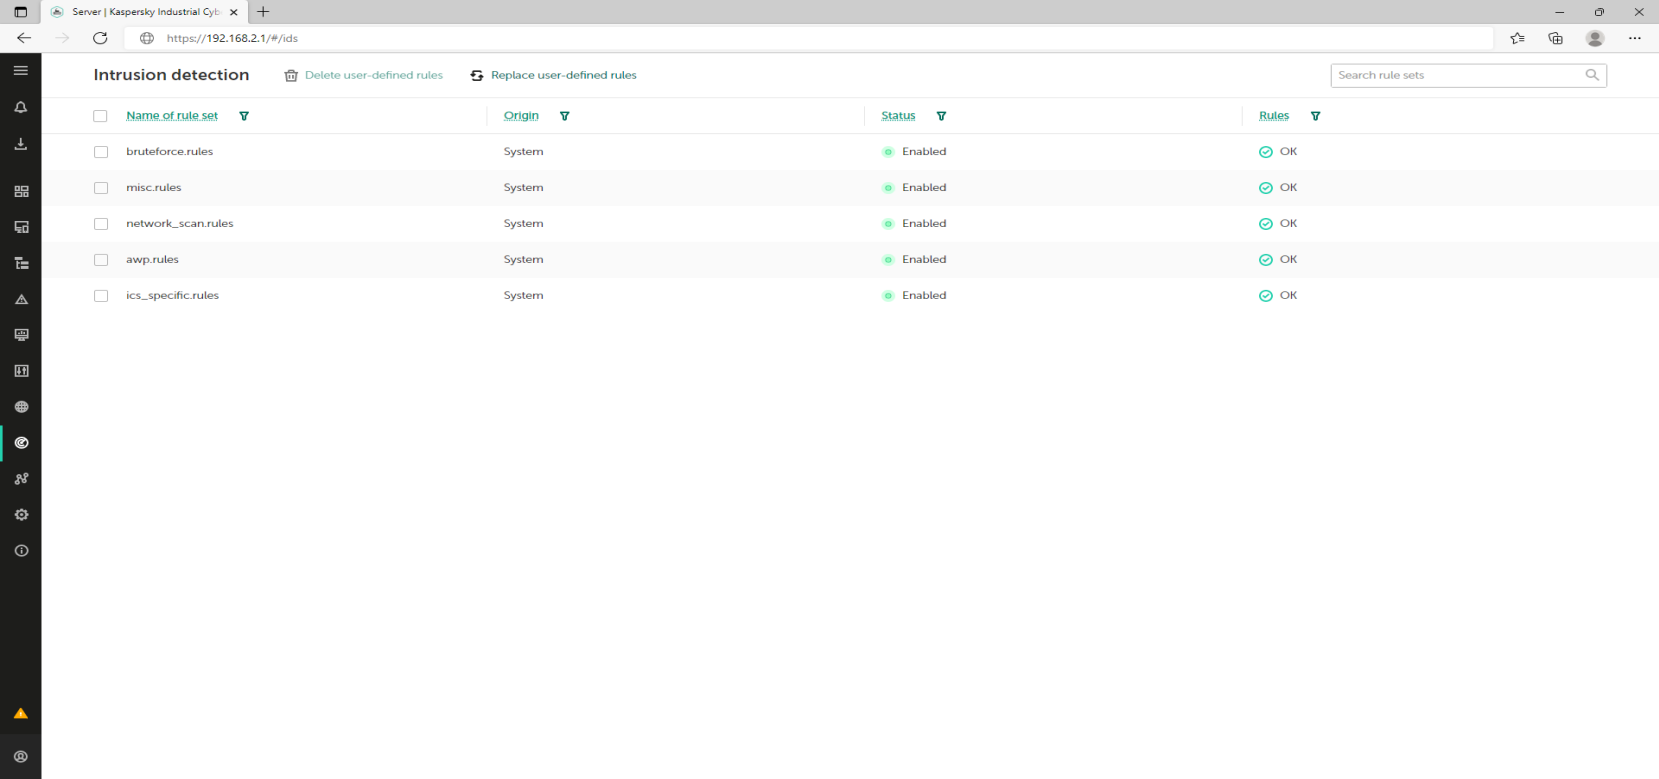
Task: Open notifications bell in sidebar
Action: [x=20, y=107]
